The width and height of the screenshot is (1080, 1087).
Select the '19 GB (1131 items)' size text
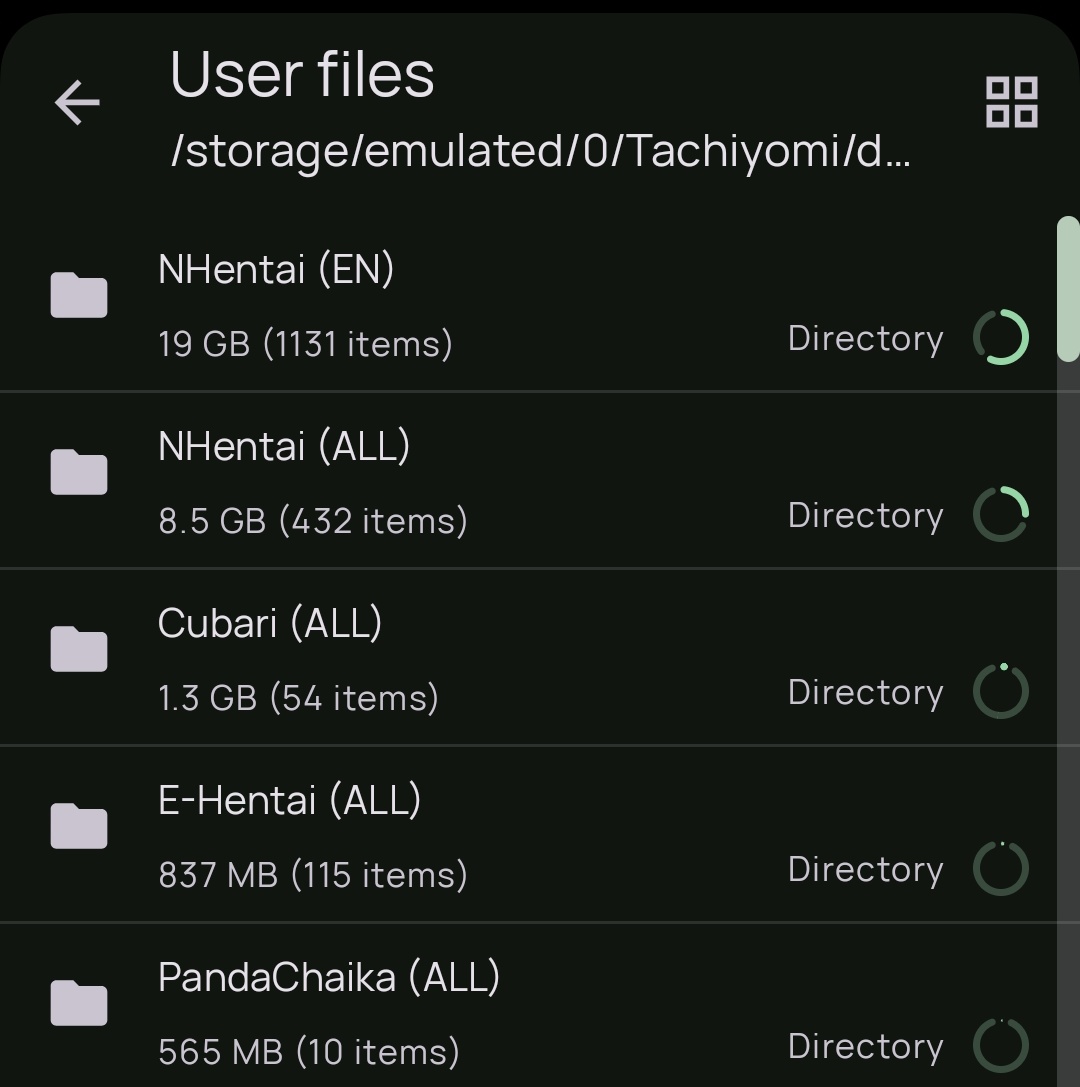click(x=306, y=344)
